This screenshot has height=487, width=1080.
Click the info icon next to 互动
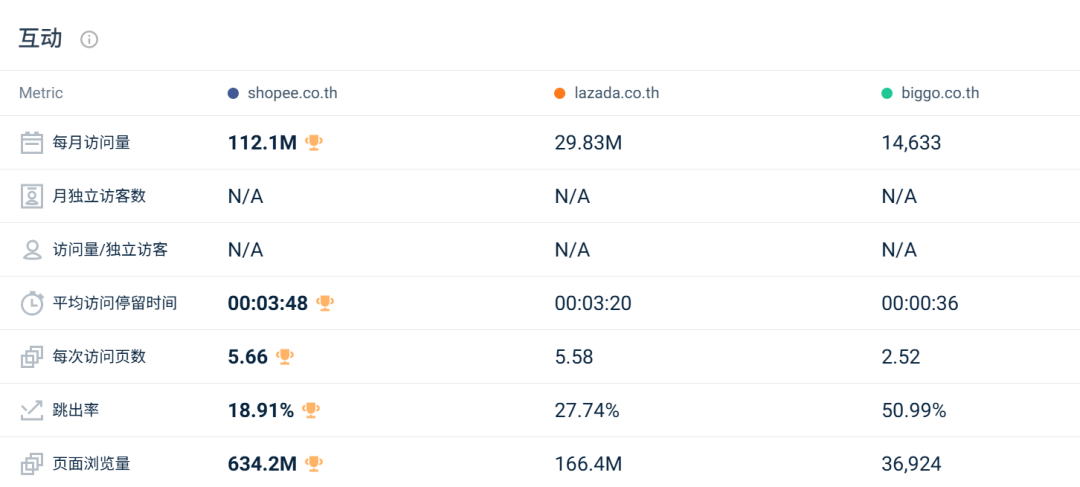click(89, 40)
